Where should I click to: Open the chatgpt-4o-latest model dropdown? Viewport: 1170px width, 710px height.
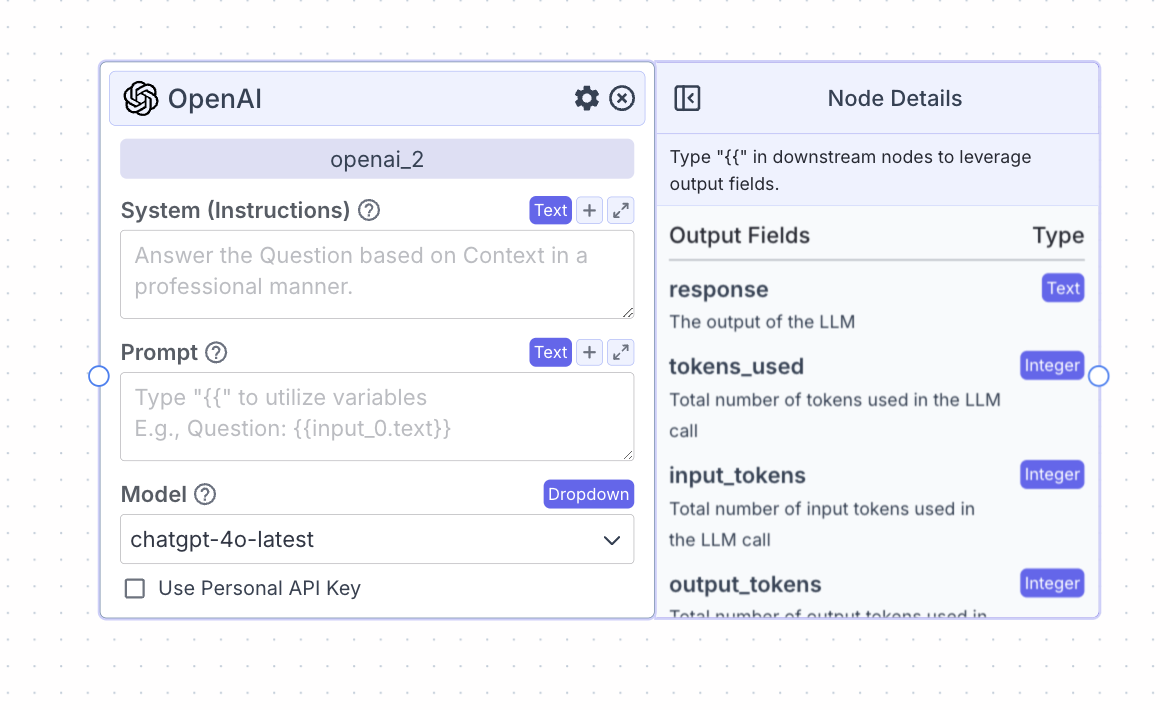pos(377,539)
